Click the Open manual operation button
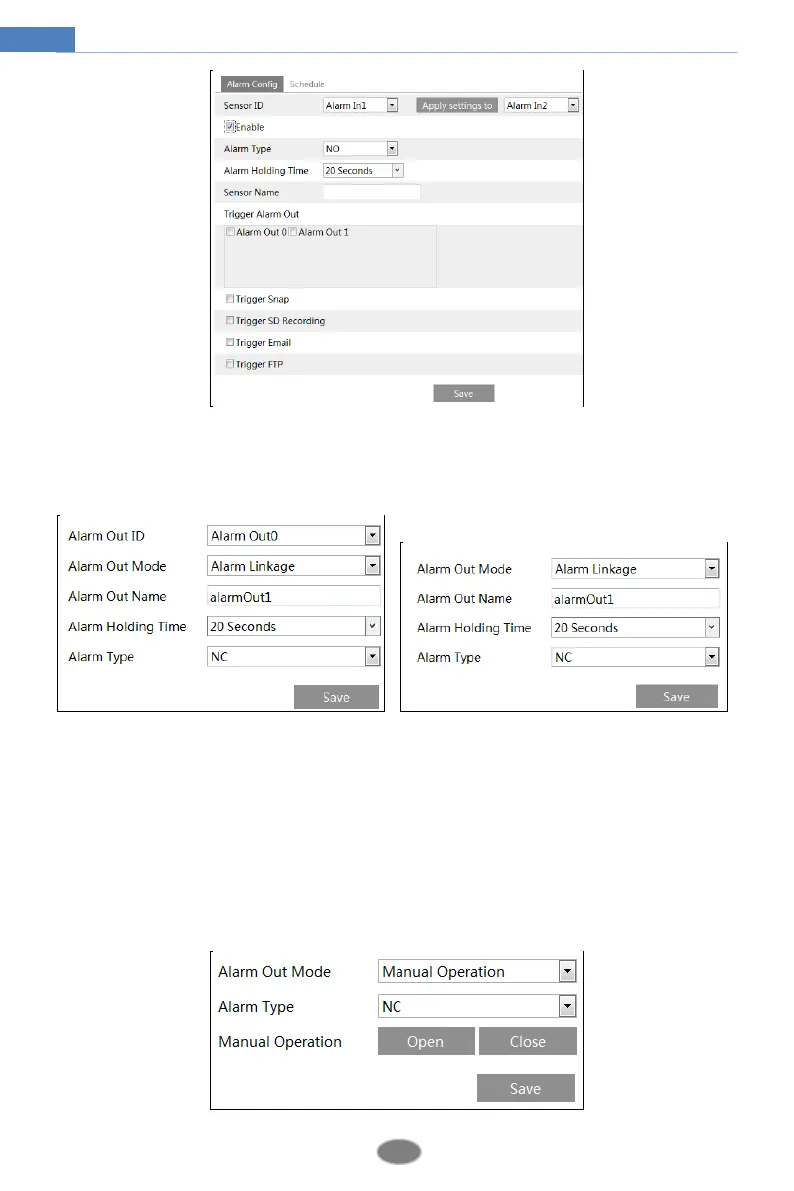The width and height of the screenshot is (794, 1191). (425, 1041)
